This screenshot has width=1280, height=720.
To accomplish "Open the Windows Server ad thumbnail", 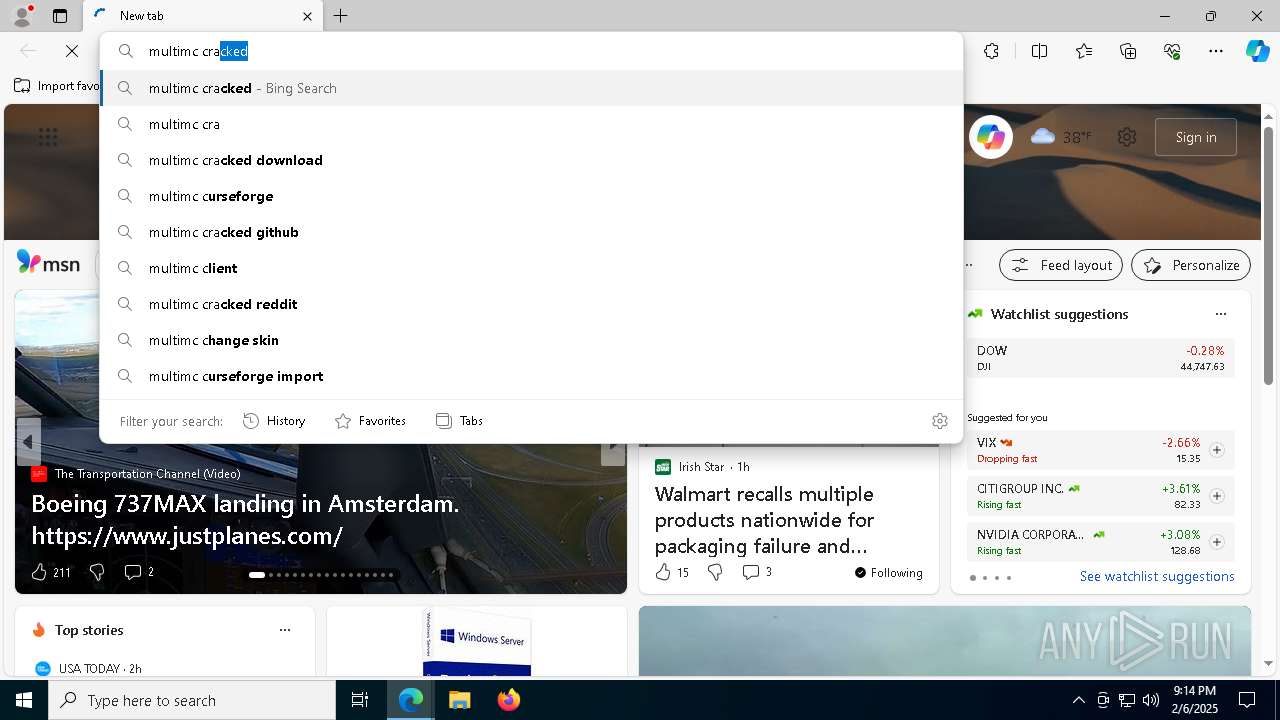I will click(x=477, y=642).
